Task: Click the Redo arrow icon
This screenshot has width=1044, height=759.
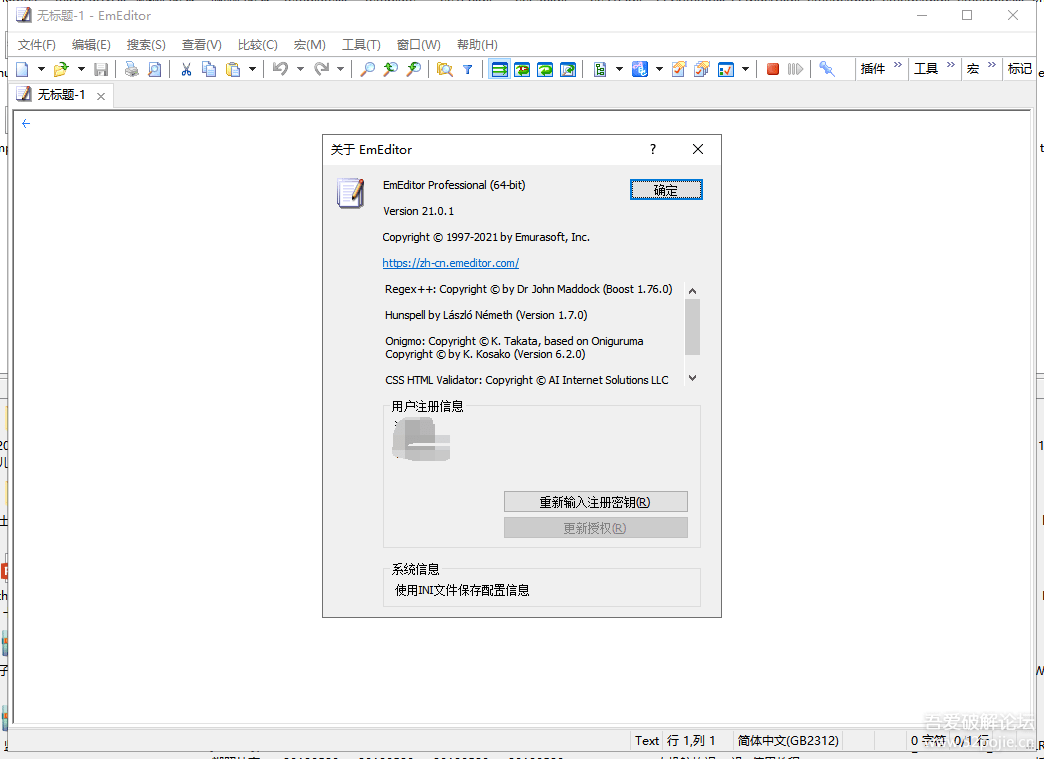Action: tap(322, 69)
